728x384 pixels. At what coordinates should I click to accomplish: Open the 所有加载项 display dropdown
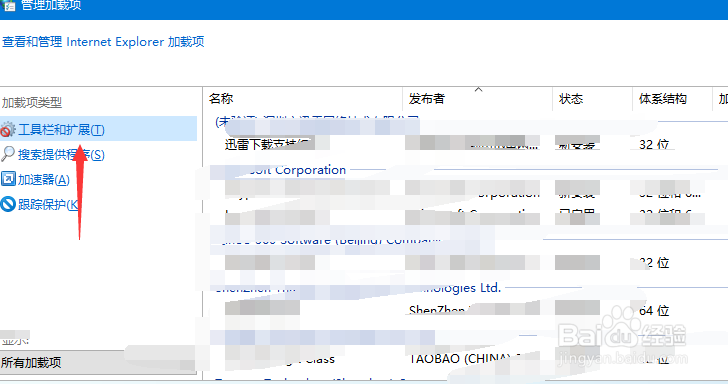click(x=98, y=362)
